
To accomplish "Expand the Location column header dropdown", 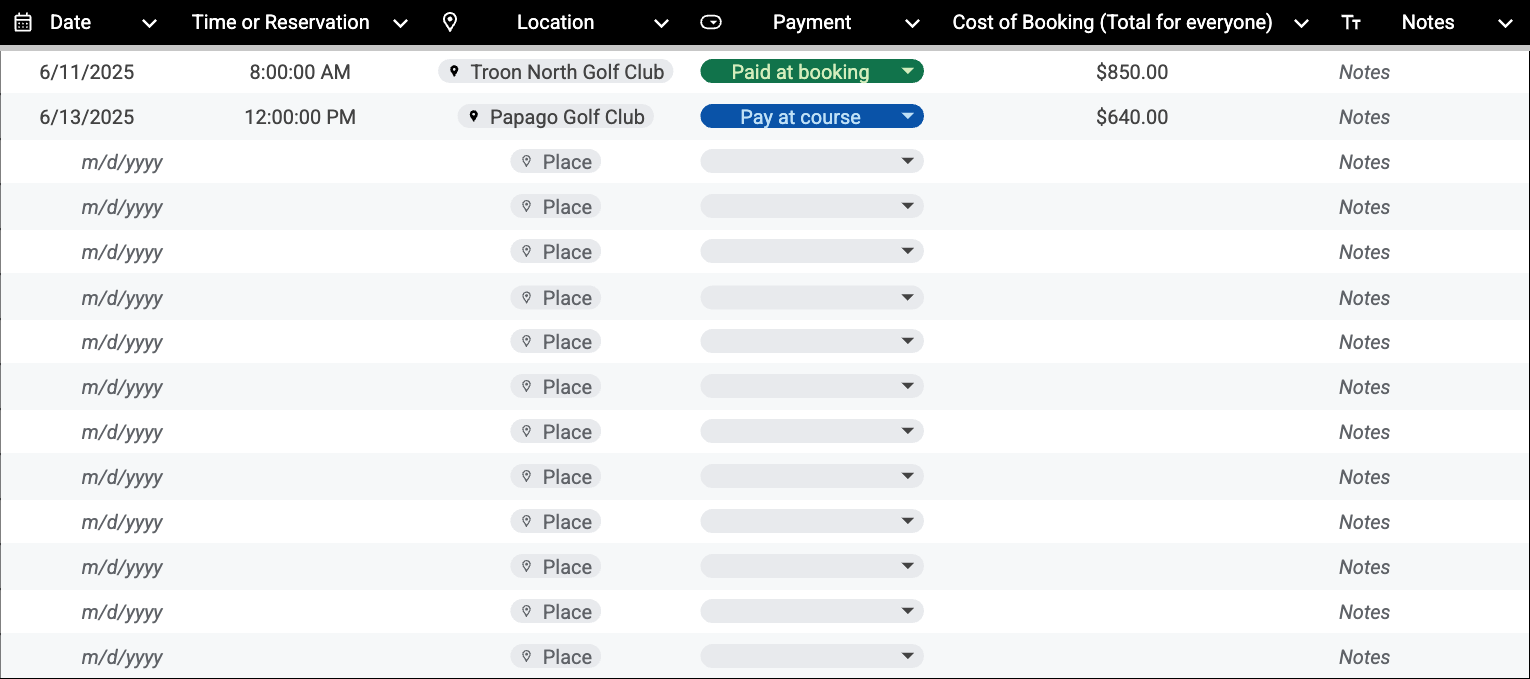I will [x=661, y=23].
